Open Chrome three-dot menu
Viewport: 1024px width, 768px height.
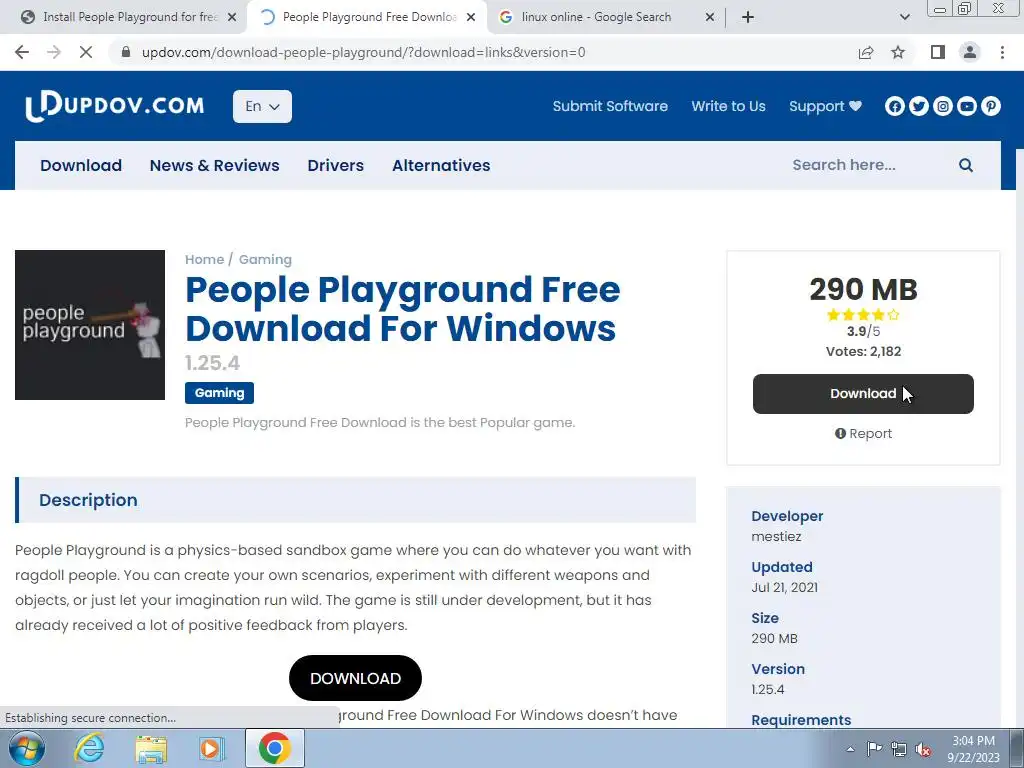(x=1002, y=52)
